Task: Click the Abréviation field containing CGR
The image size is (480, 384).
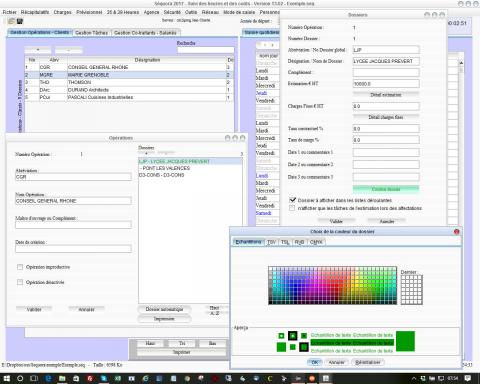Action: tap(73, 177)
